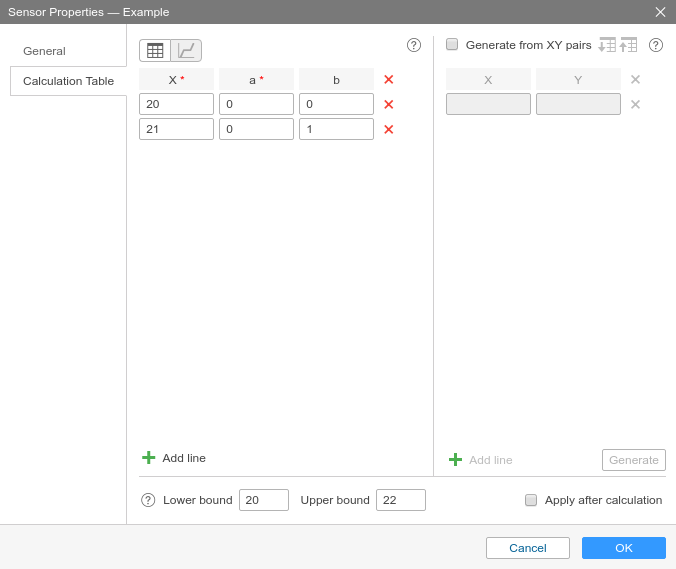This screenshot has width=676, height=569.
Task: Enable Generate from XY pairs checkbox
Action: point(452,44)
